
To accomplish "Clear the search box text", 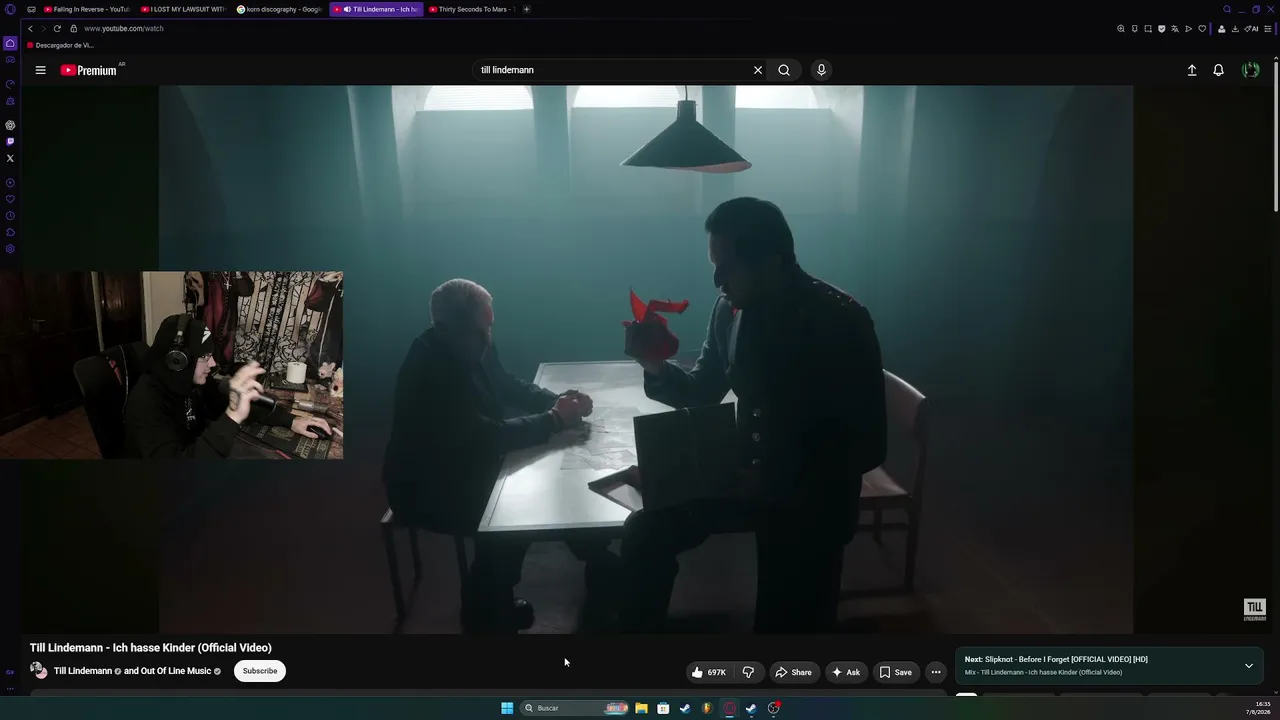I will (x=758, y=70).
